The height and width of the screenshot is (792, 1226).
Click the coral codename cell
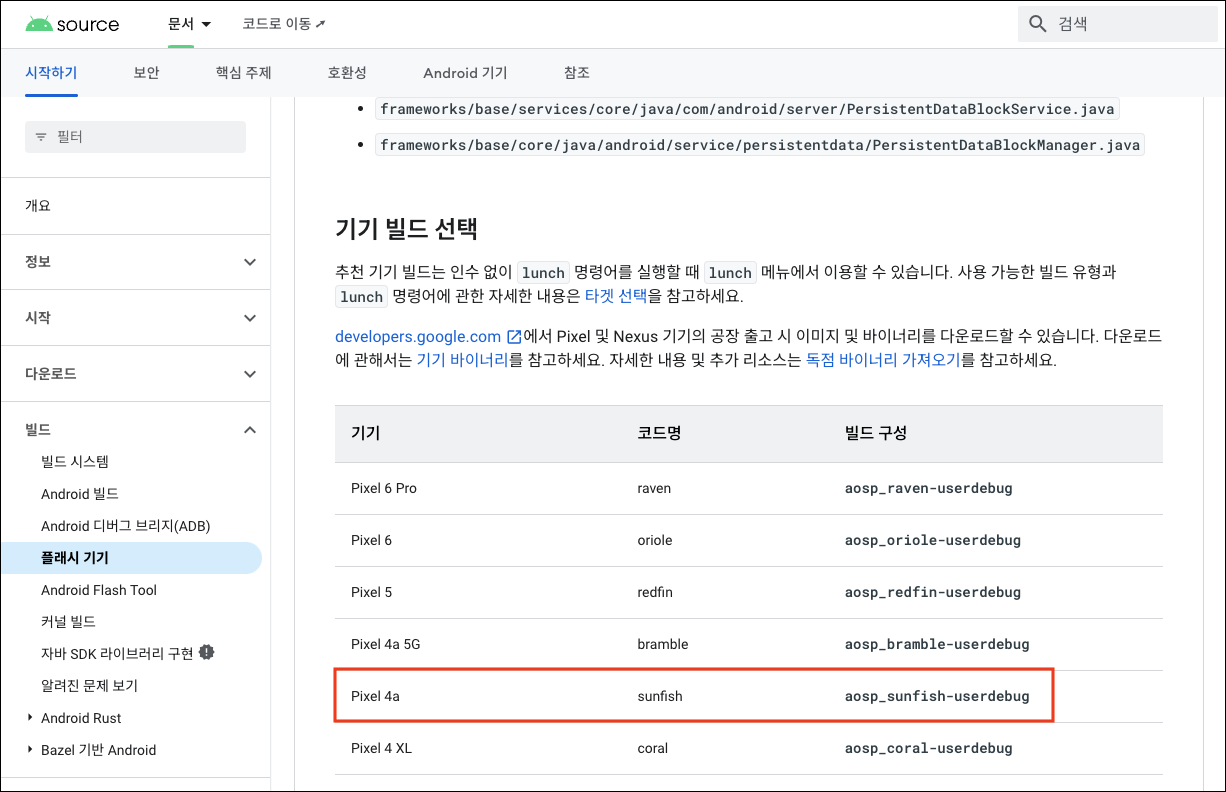[653, 749]
